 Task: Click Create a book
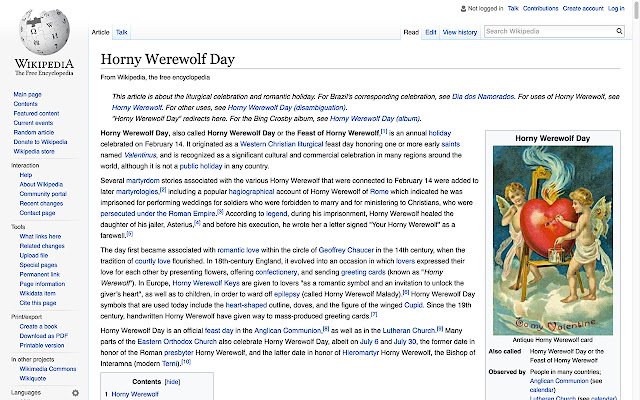pos(38,326)
